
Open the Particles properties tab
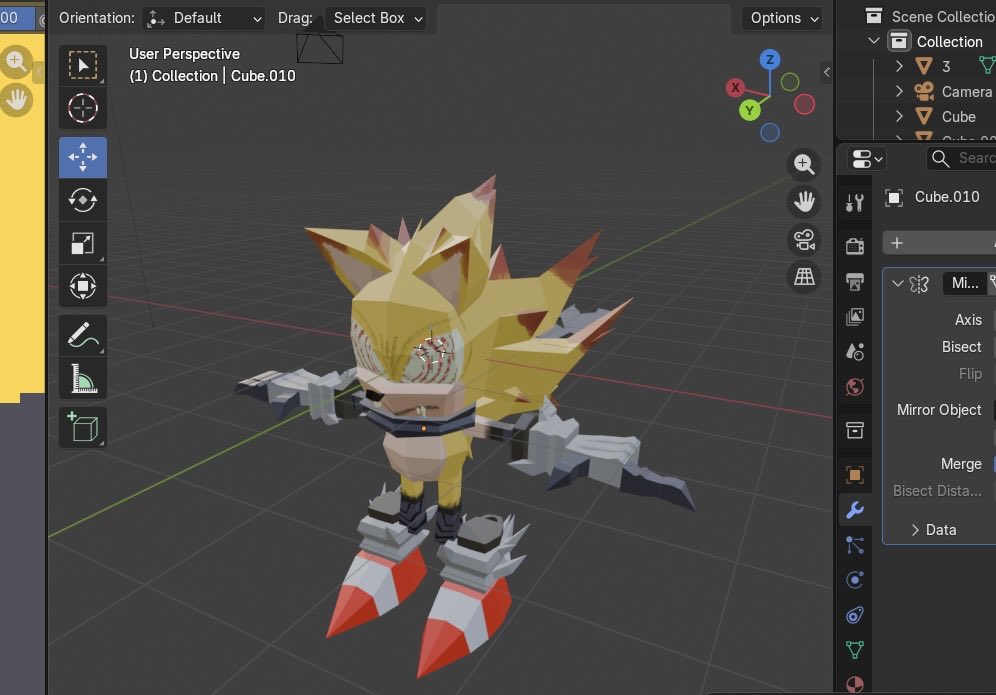point(855,545)
